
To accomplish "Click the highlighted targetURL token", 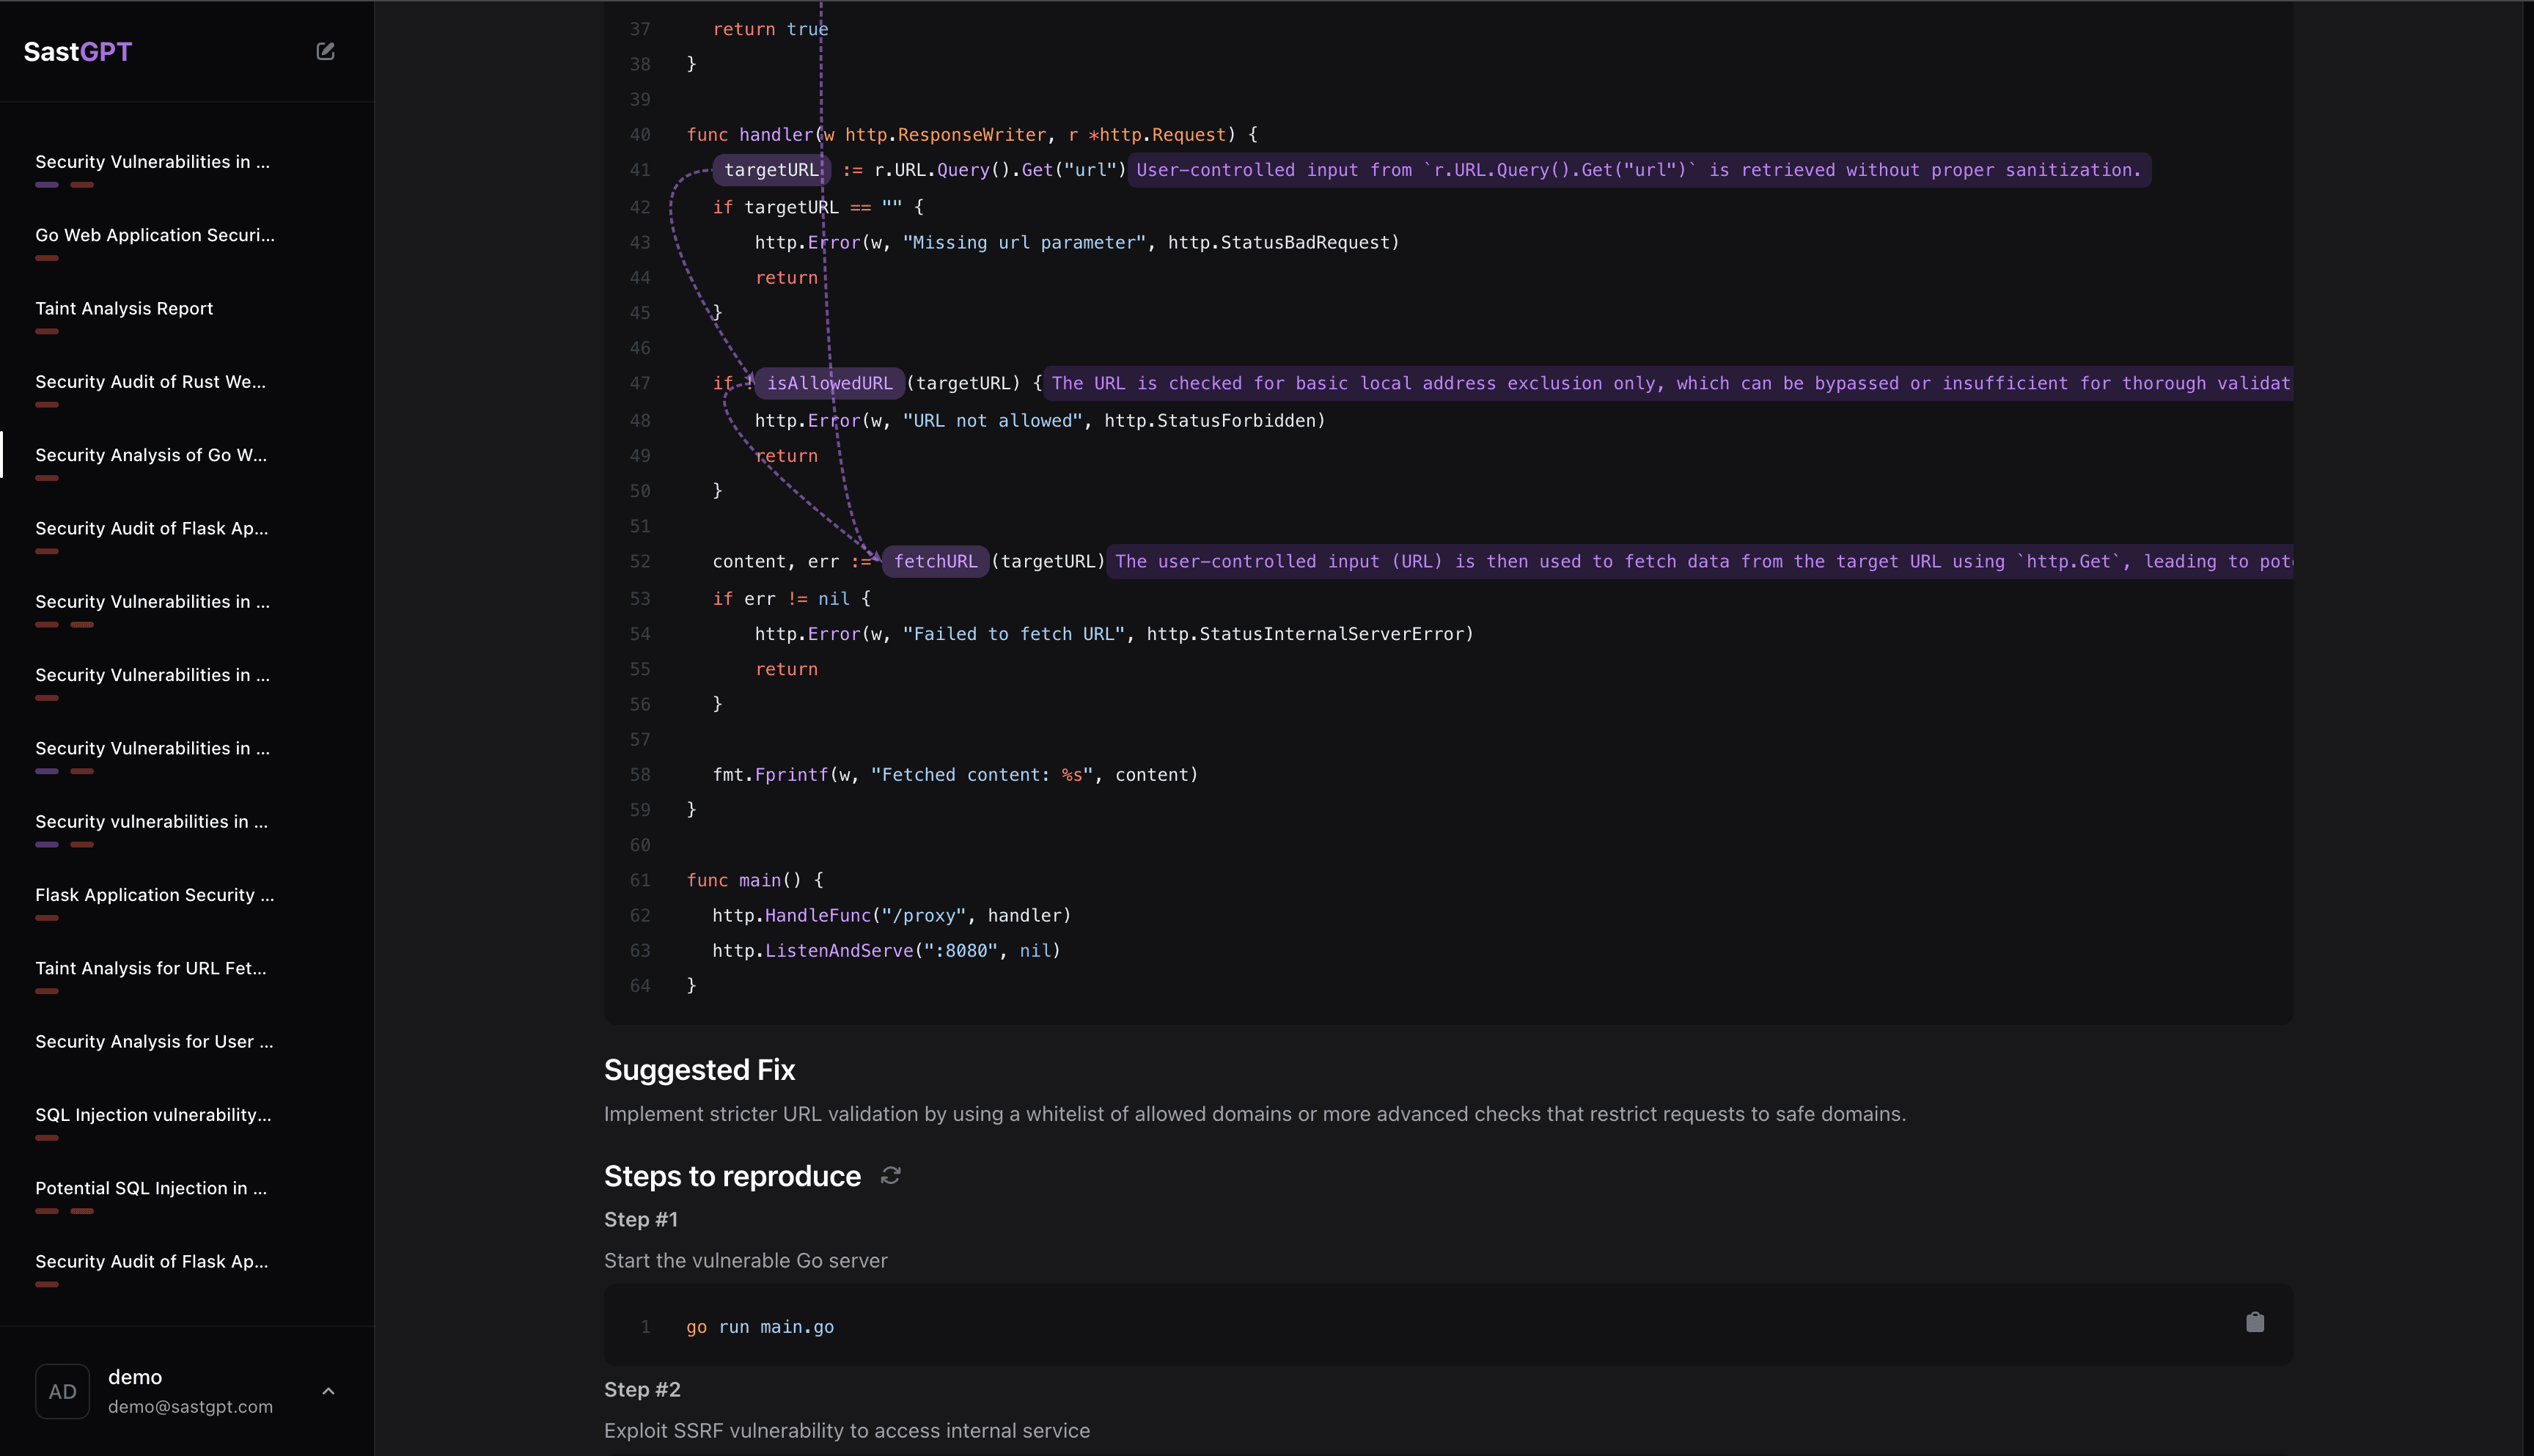I will click(x=771, y=170).
